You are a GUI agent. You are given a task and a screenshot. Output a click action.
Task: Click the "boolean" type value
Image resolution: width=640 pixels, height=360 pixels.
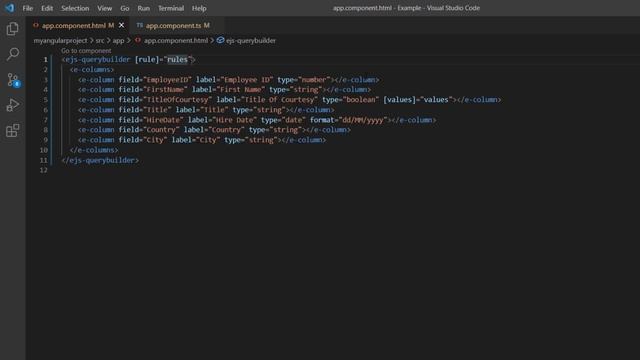pos(361,100)
